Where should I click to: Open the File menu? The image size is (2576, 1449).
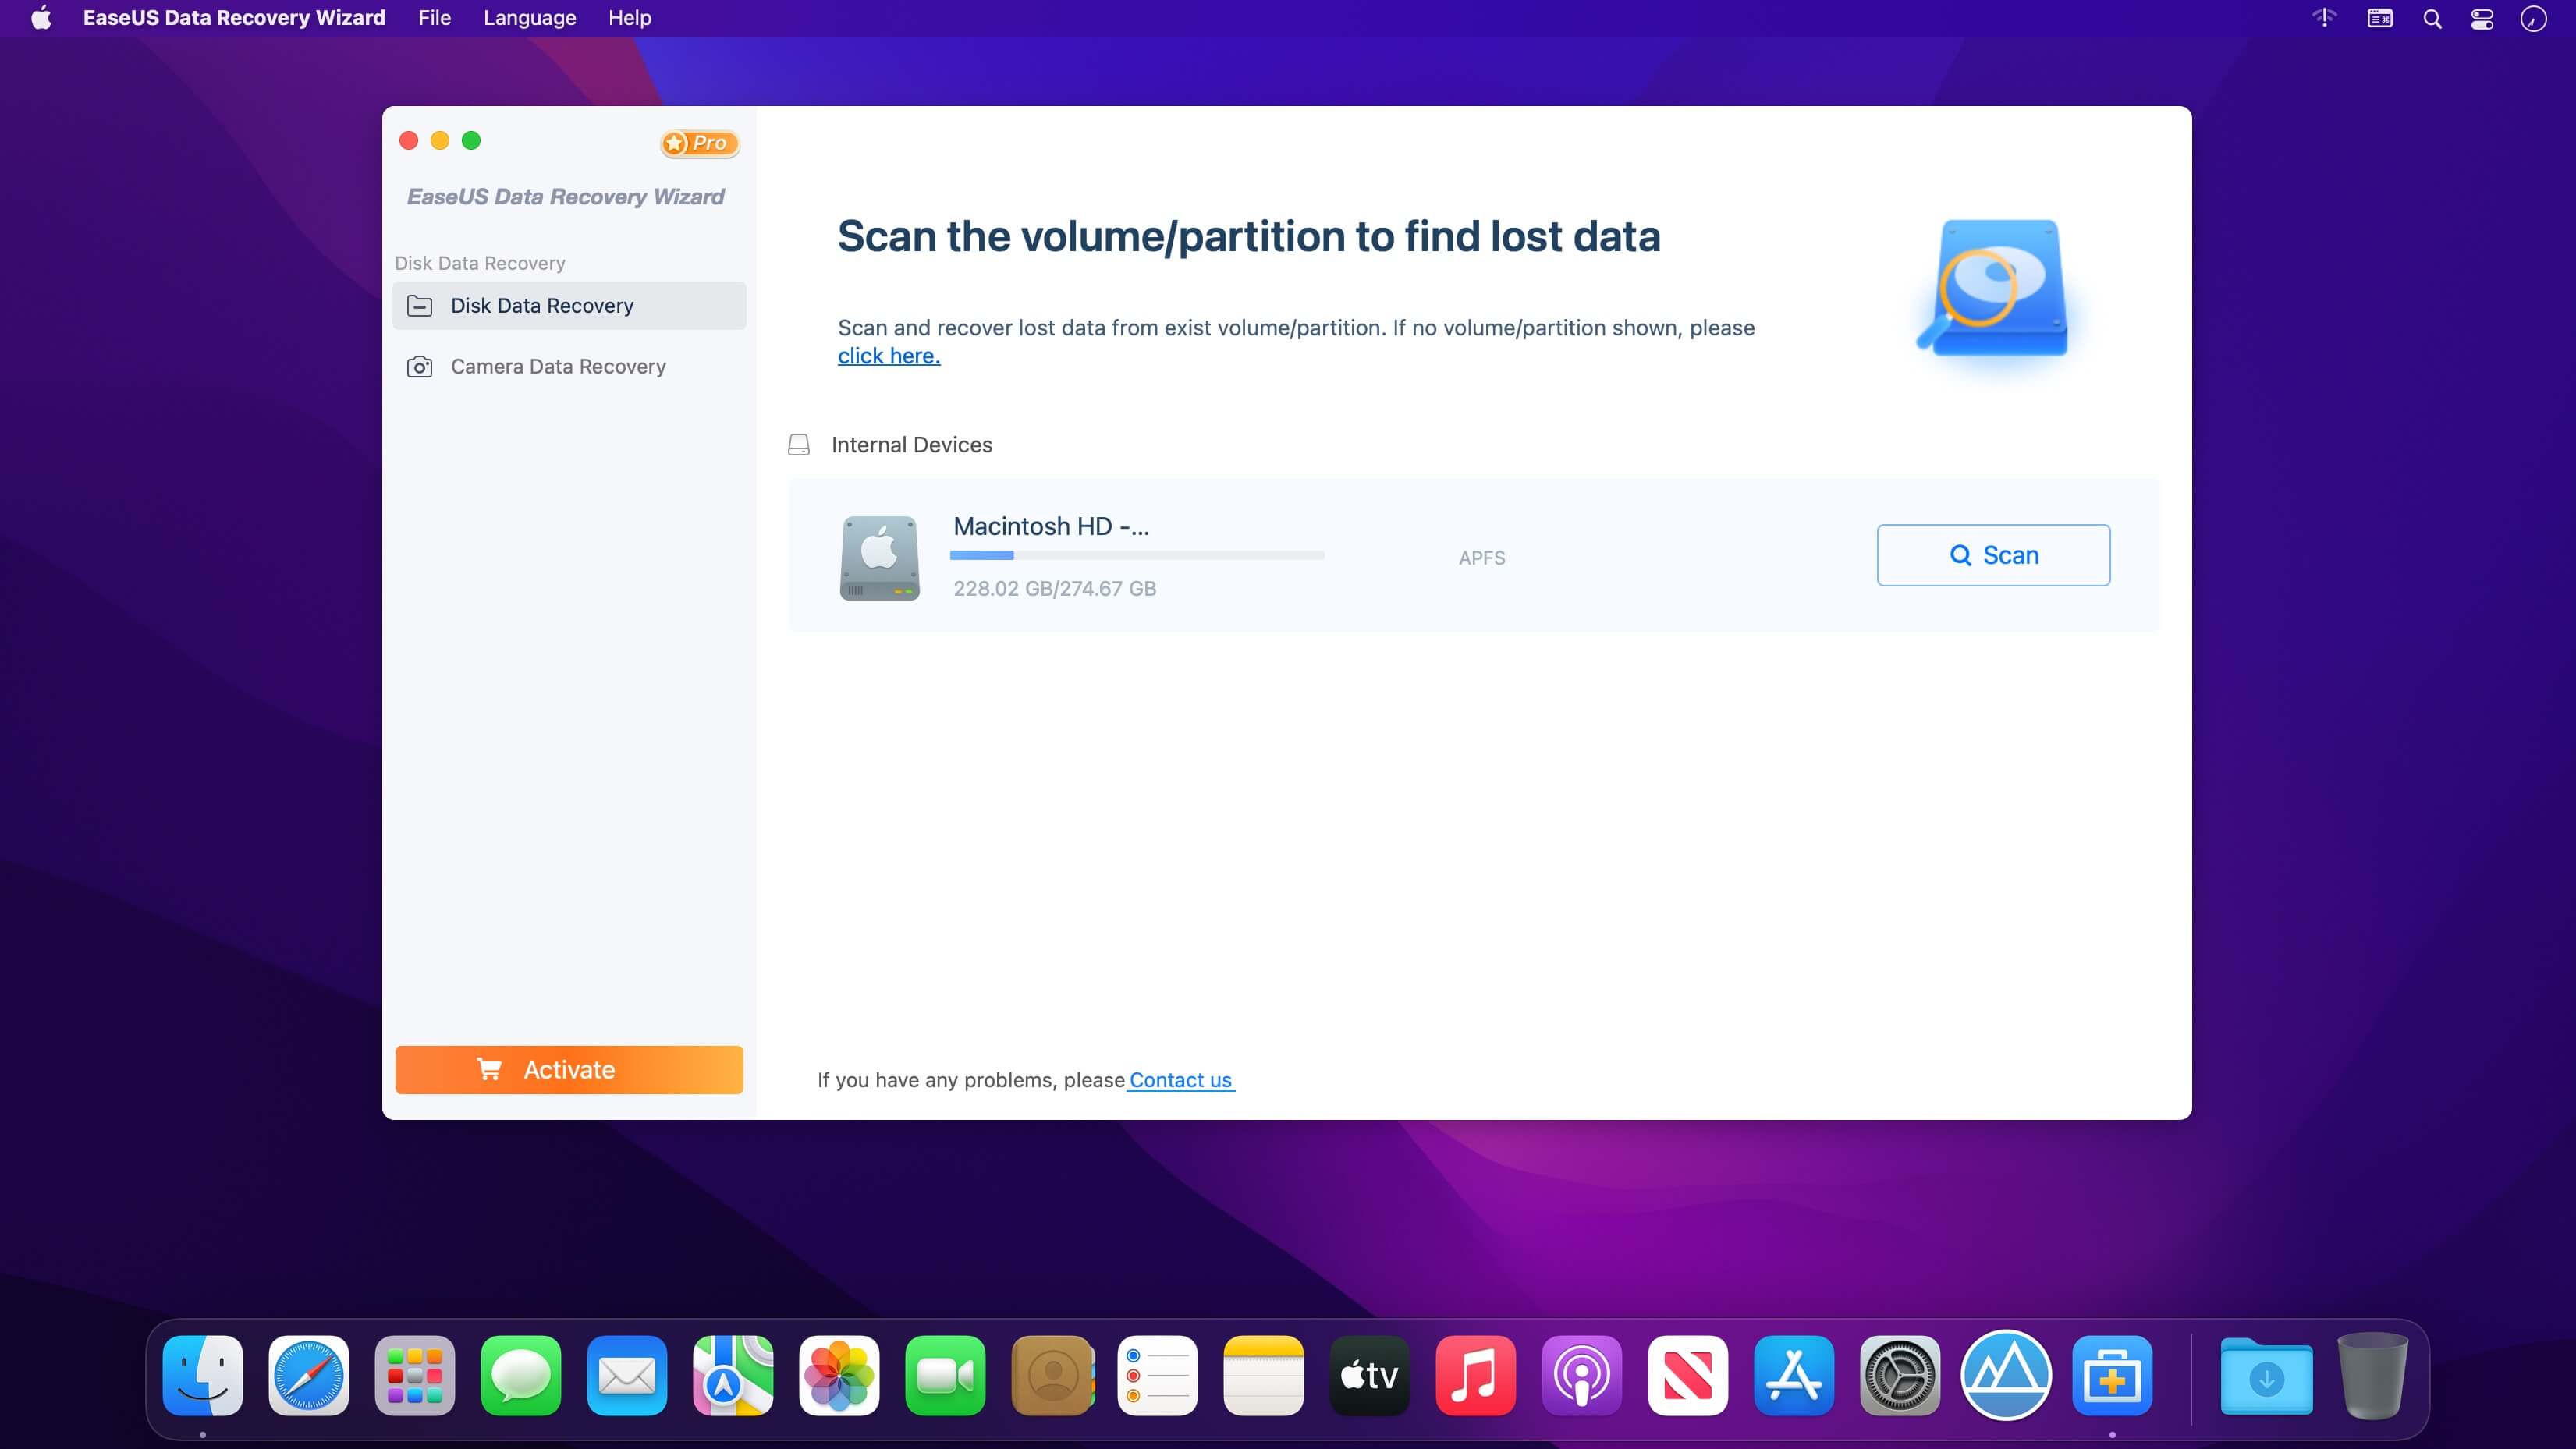(434, 18)
